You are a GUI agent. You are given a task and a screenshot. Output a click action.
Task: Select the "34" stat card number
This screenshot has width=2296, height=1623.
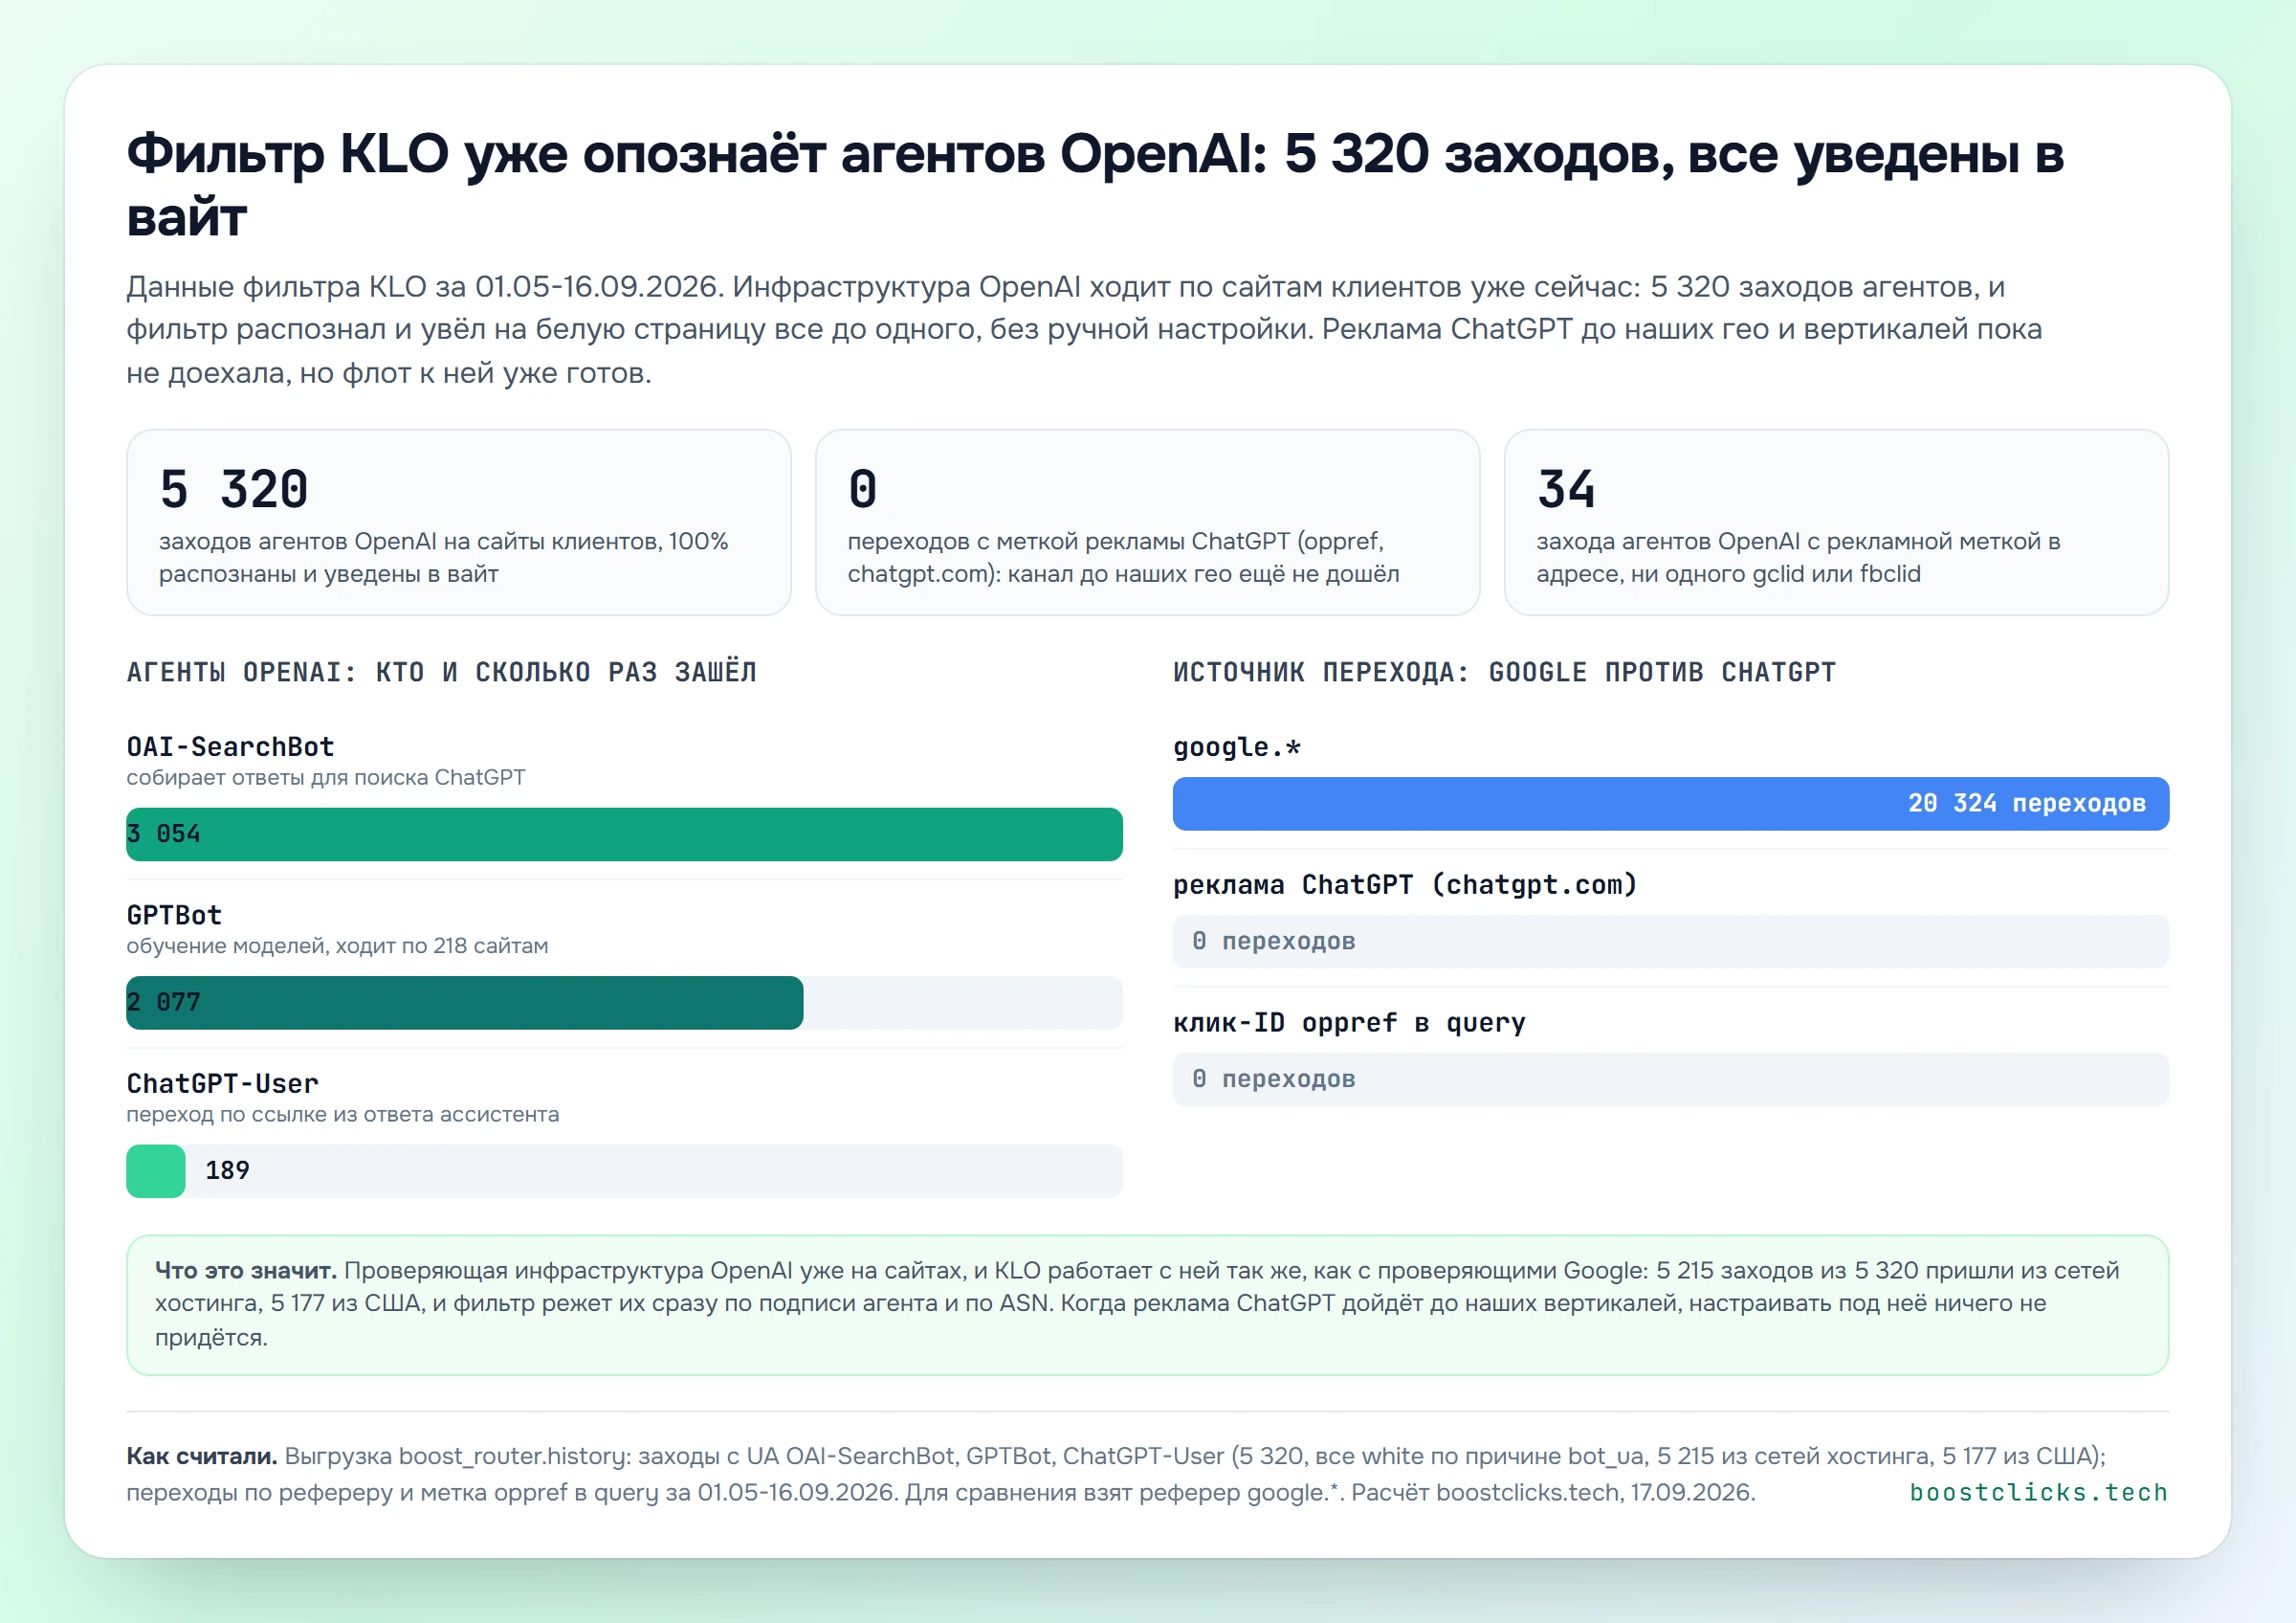[x=1566, y=489]
